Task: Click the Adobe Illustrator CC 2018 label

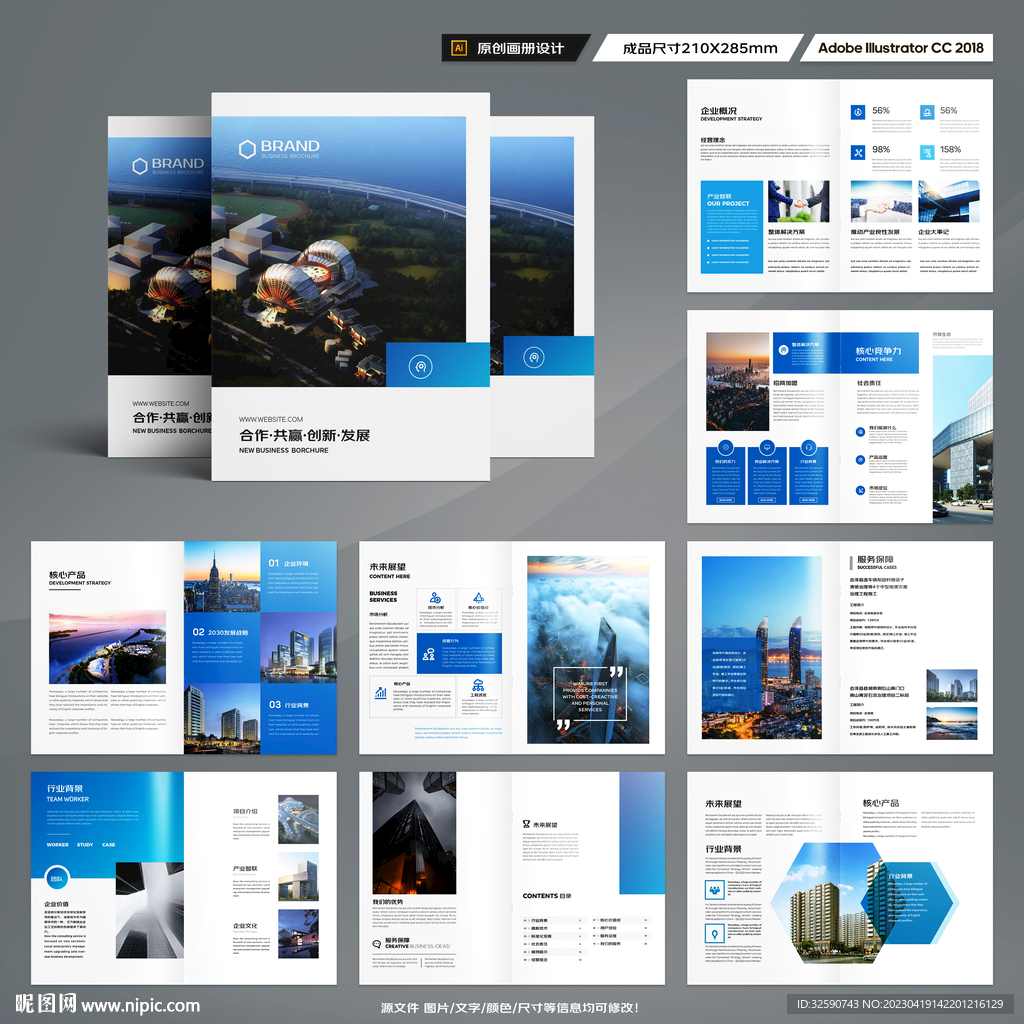Action: [901, 48]
